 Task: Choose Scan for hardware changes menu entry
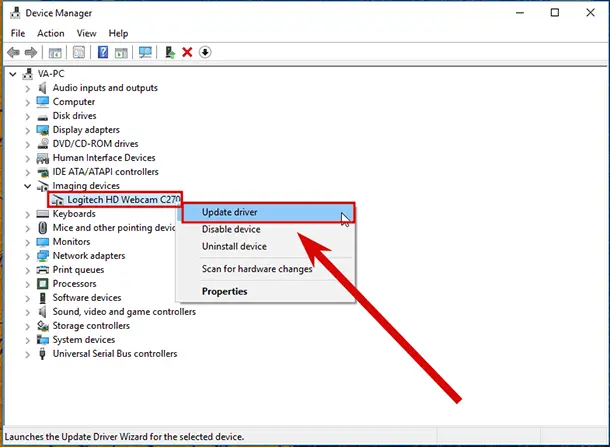click(266, 269)
